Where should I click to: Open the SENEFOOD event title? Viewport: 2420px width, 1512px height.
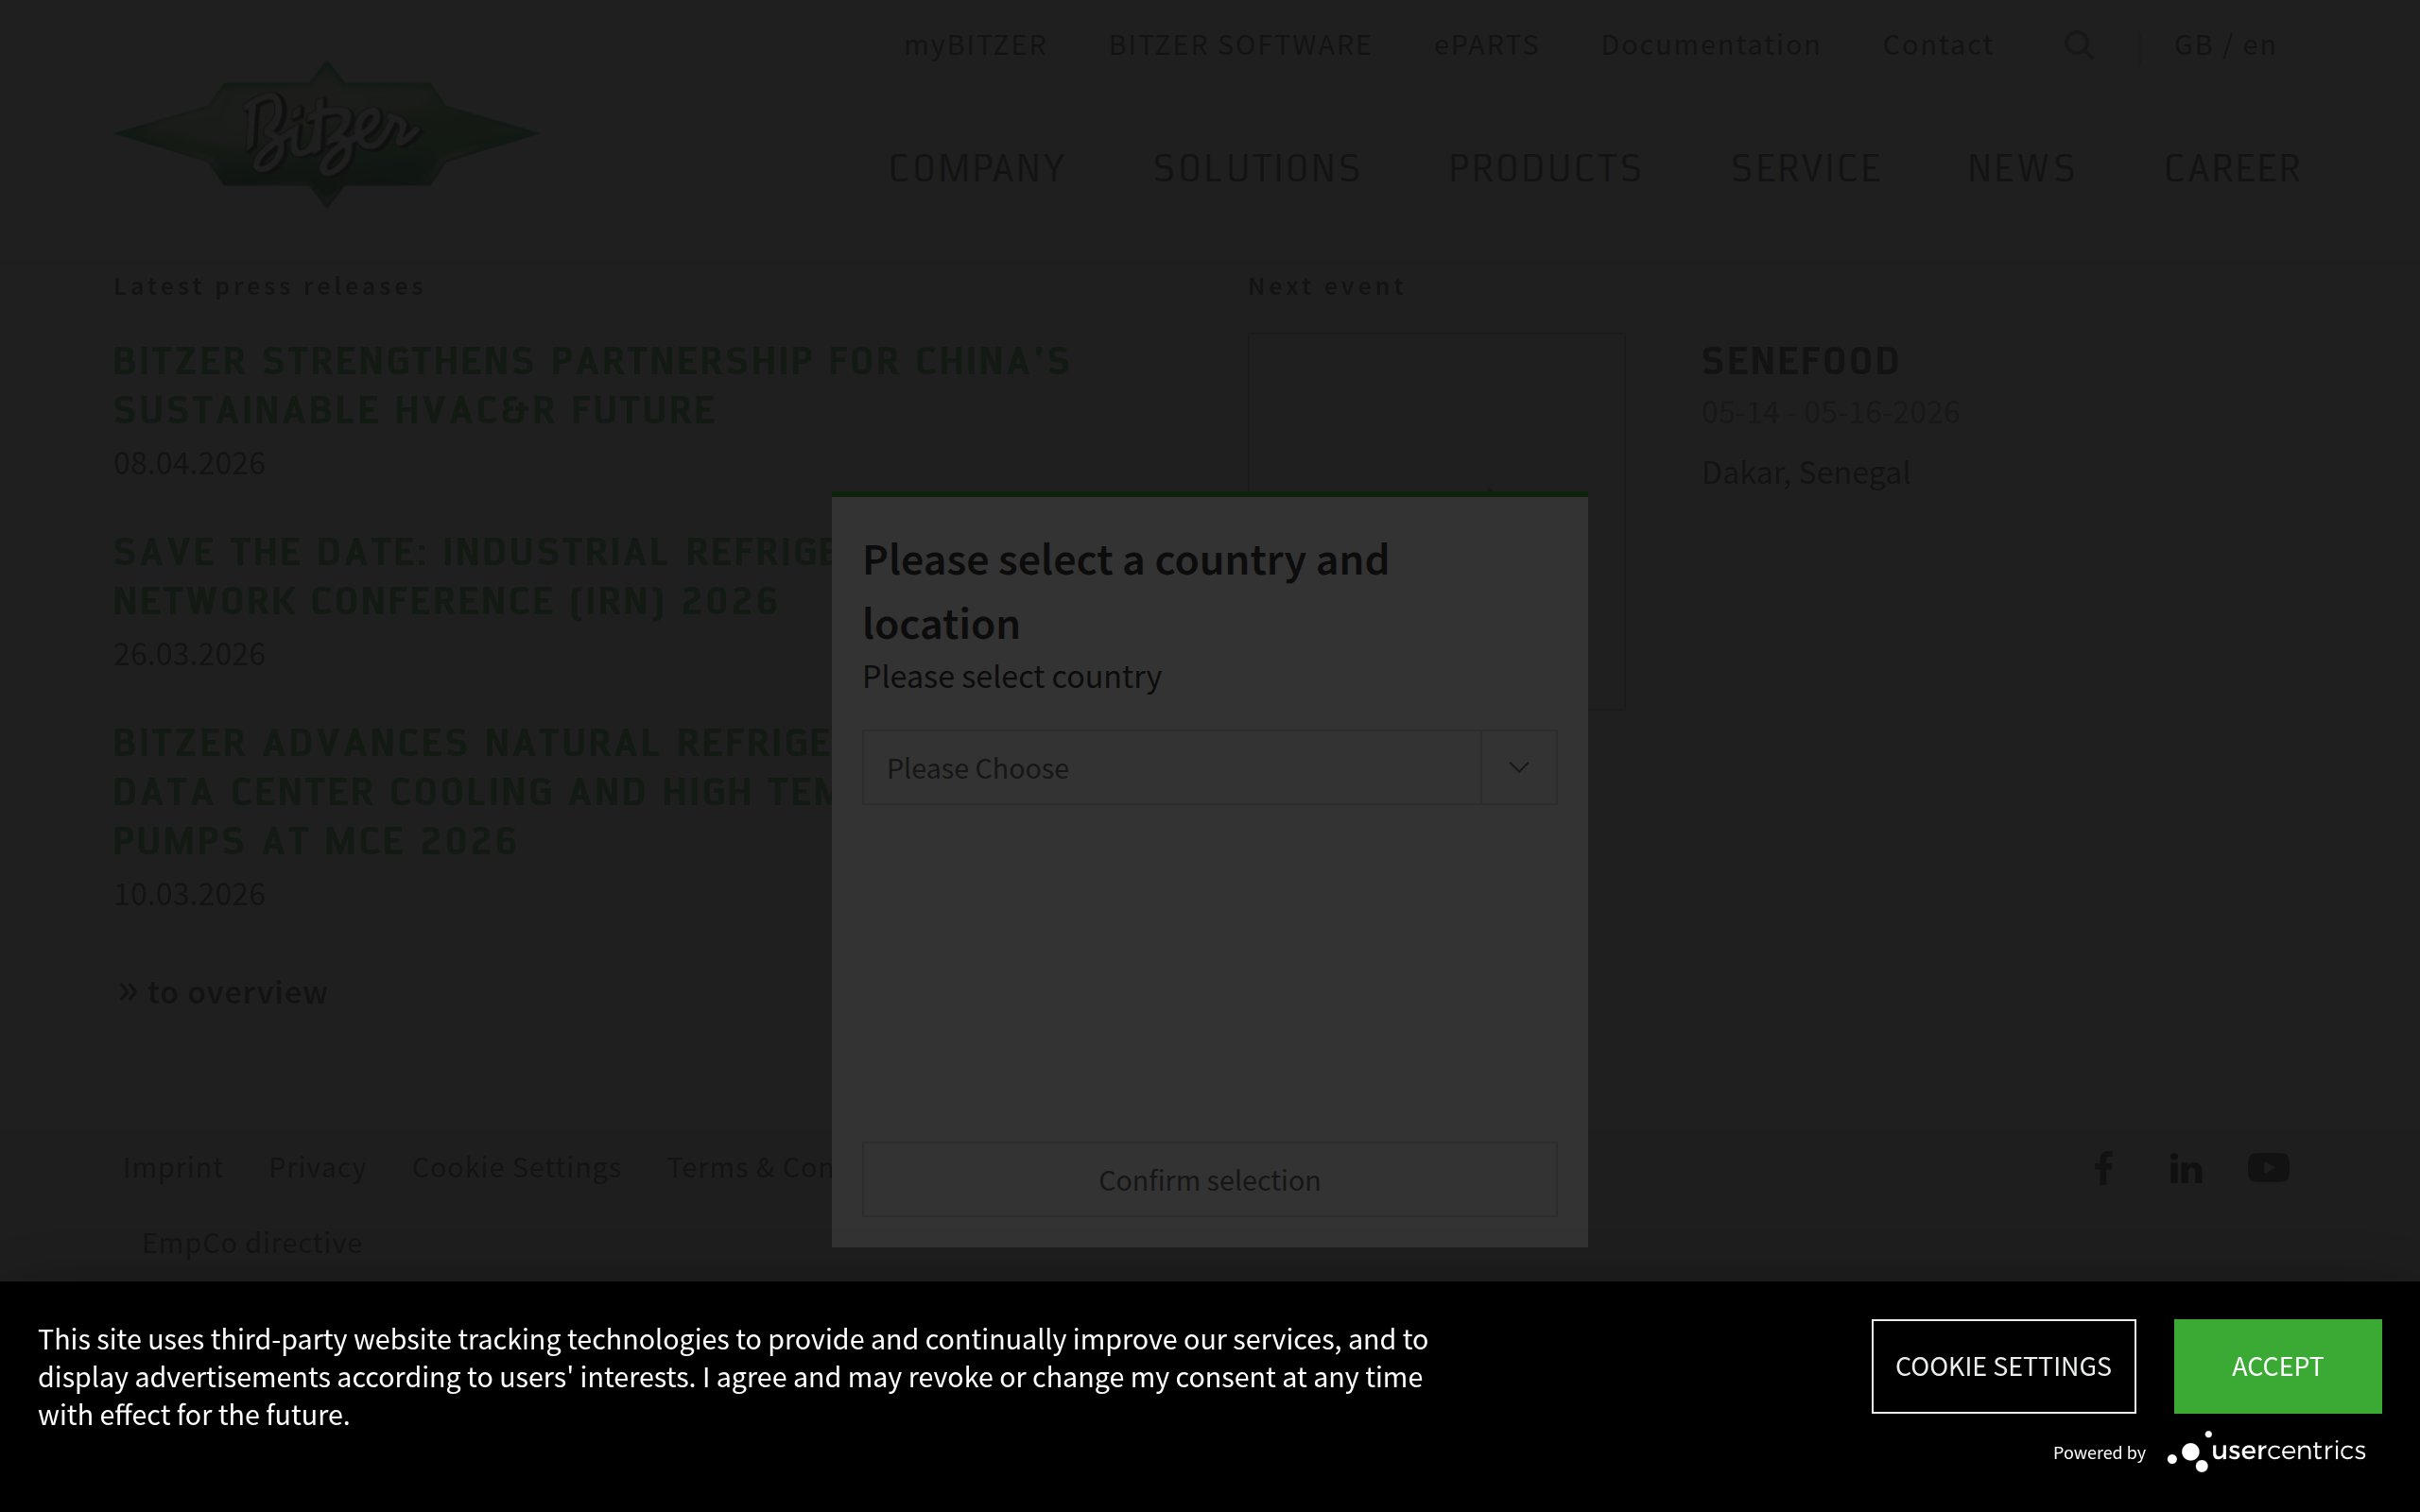tap(1800, 361)
